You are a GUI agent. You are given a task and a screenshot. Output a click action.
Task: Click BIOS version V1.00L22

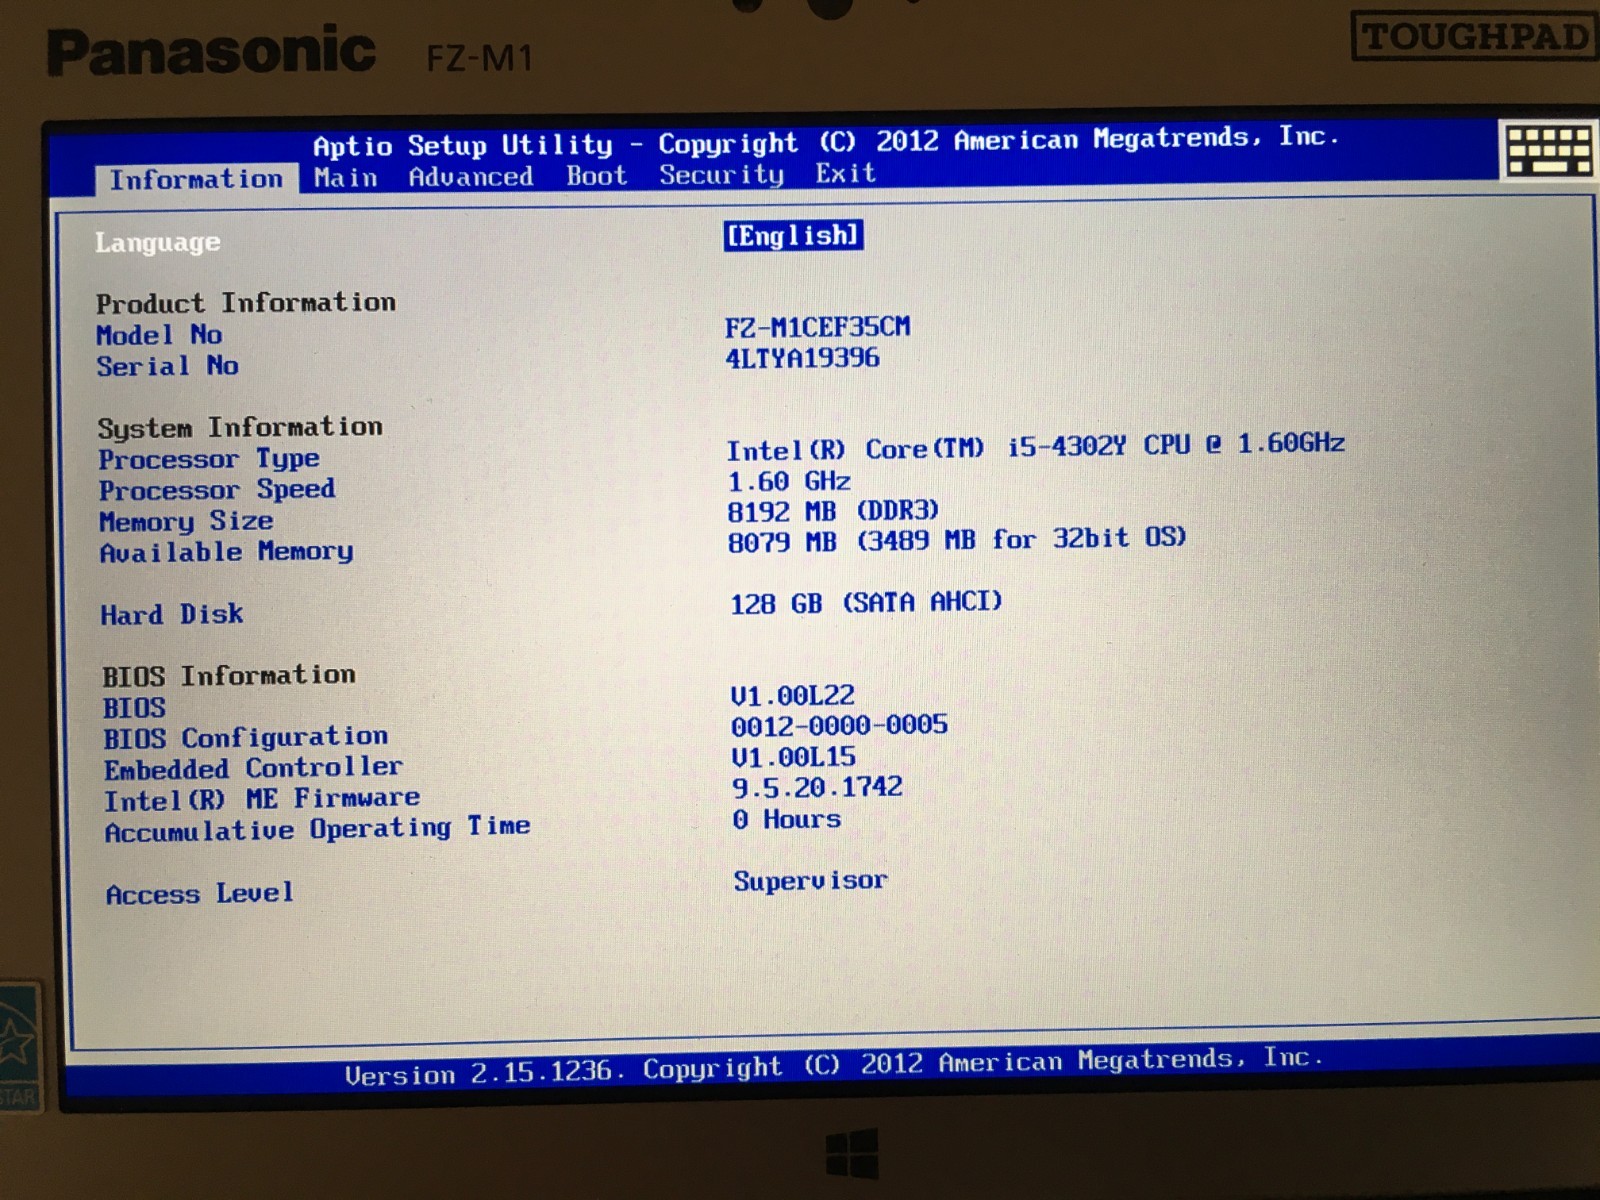[x=793, y=695]
